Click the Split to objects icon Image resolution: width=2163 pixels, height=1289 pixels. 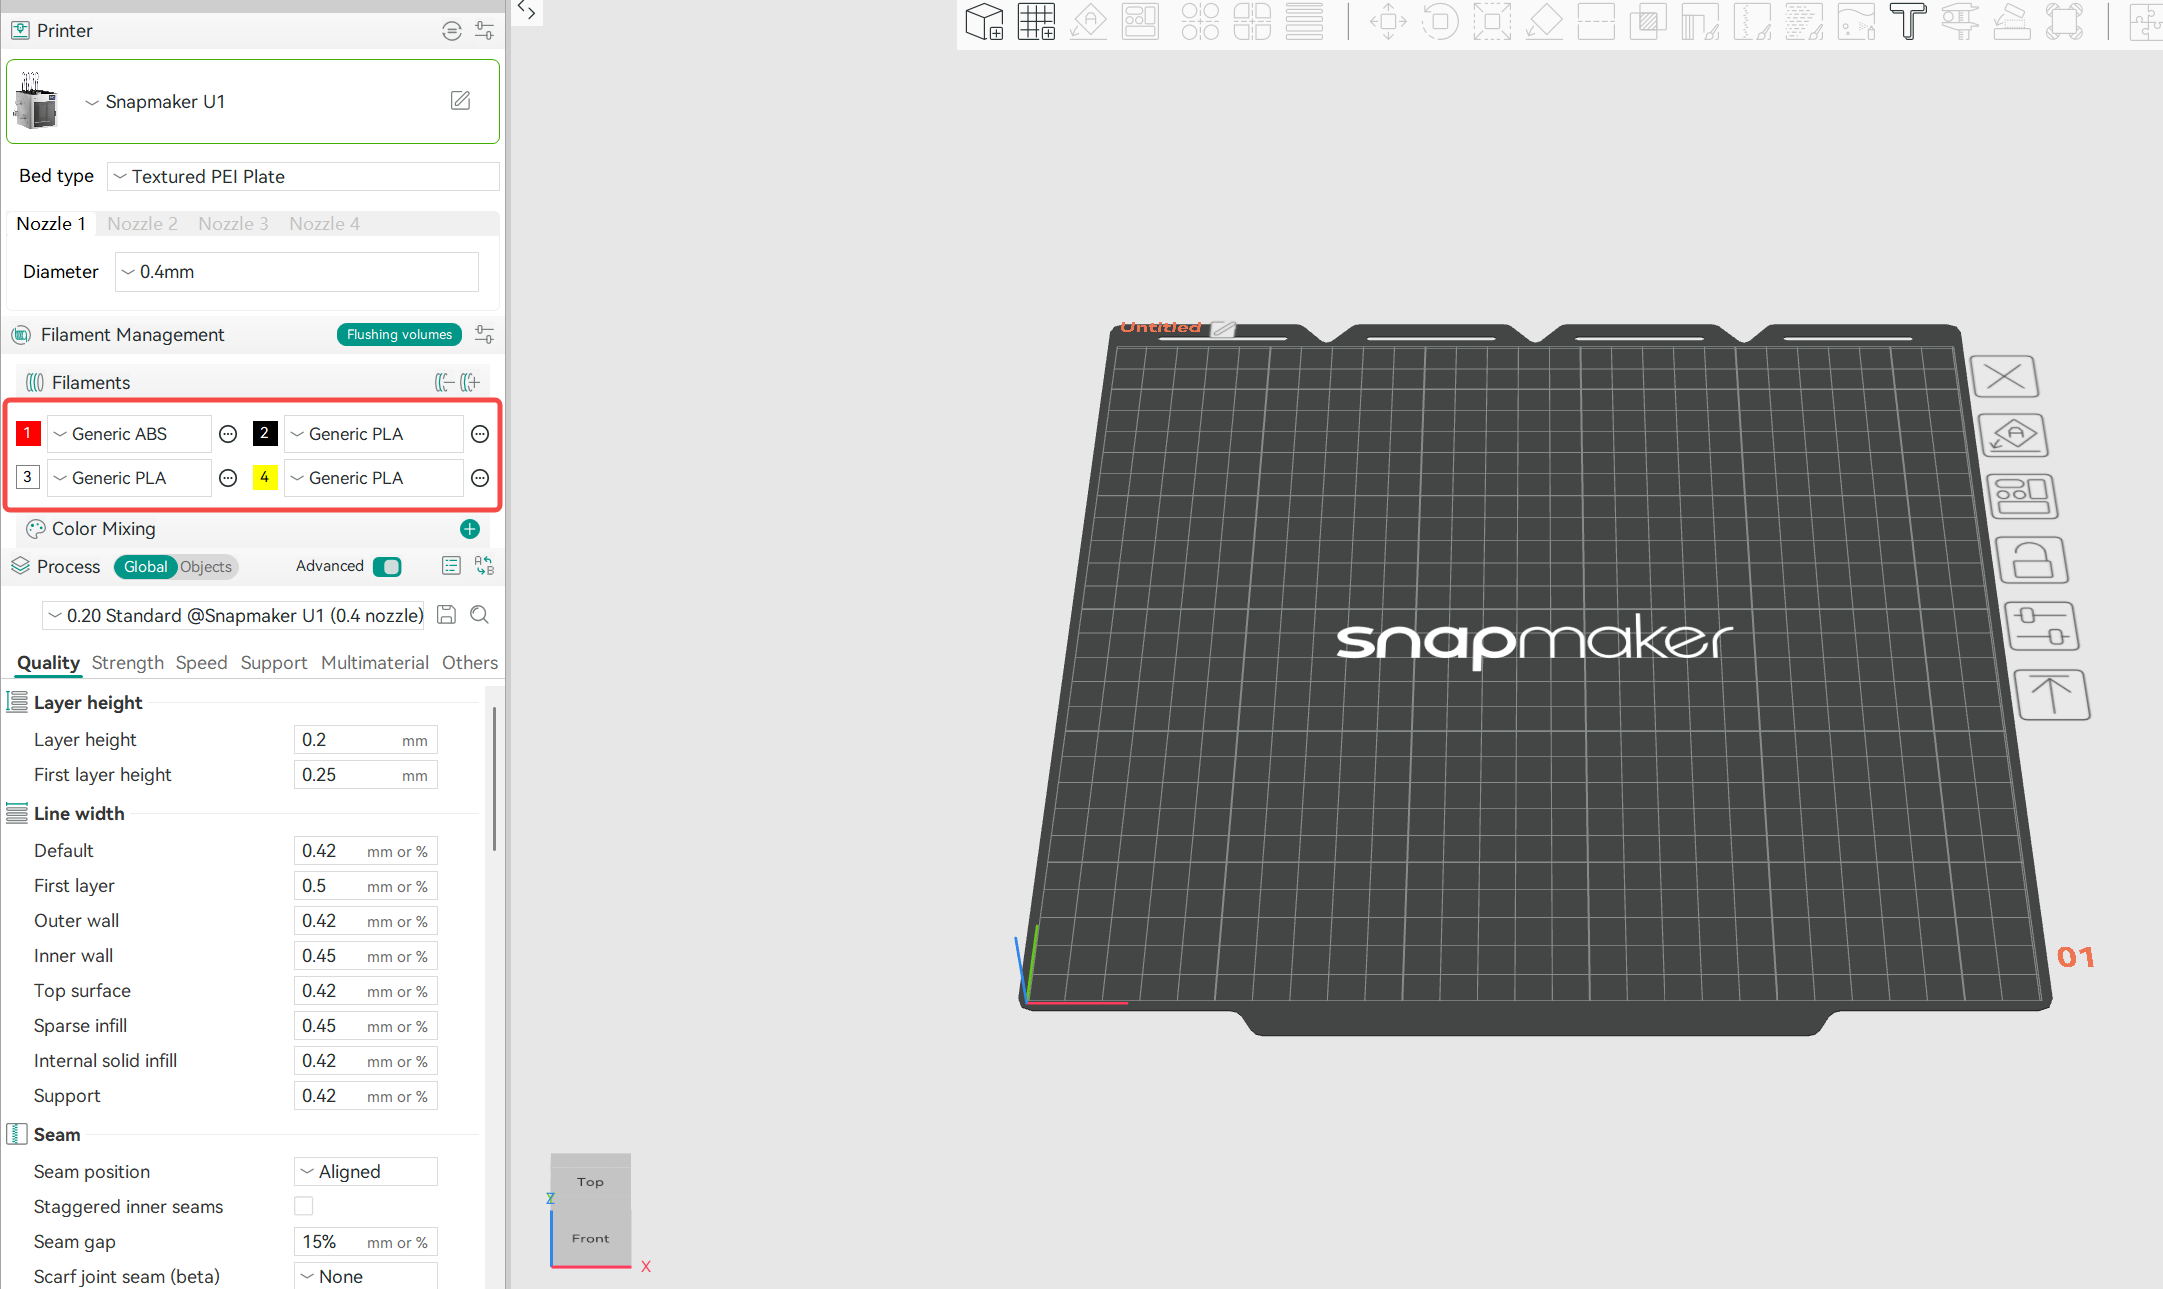(1200, 21)
